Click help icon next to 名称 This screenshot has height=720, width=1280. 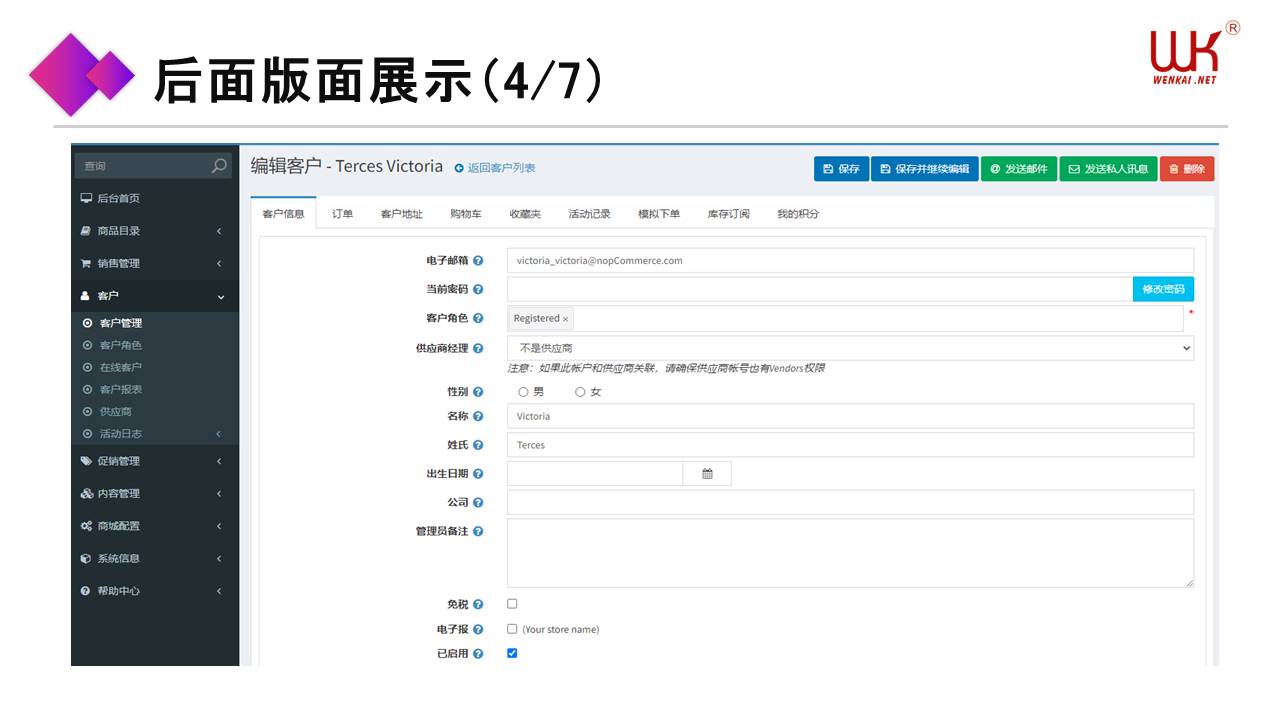pos(478,416)
